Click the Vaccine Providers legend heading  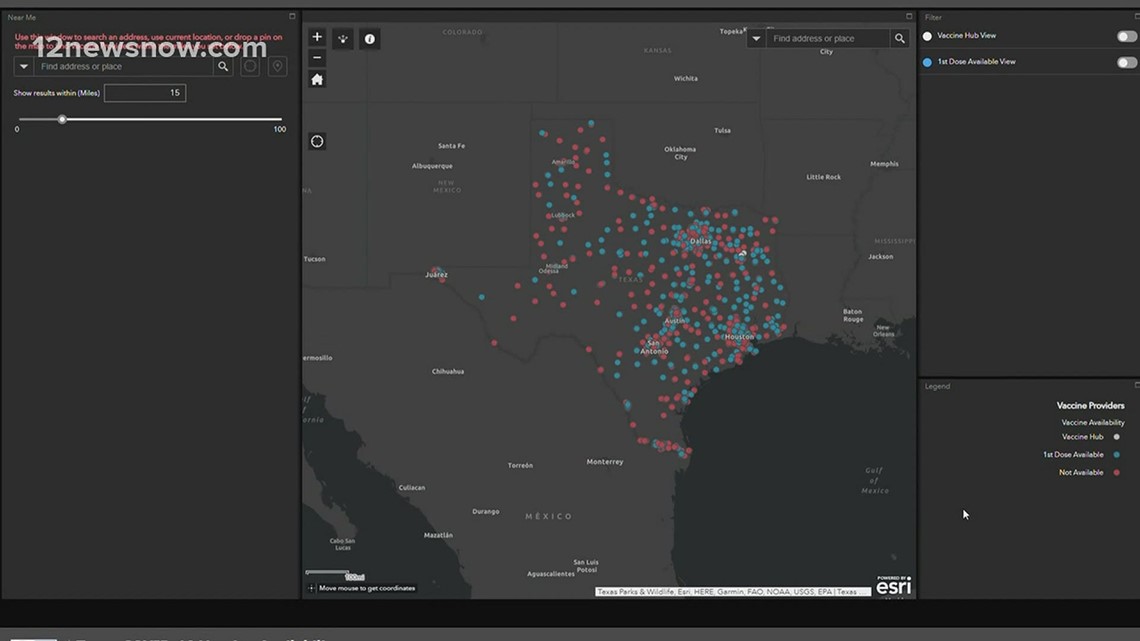1090,406
